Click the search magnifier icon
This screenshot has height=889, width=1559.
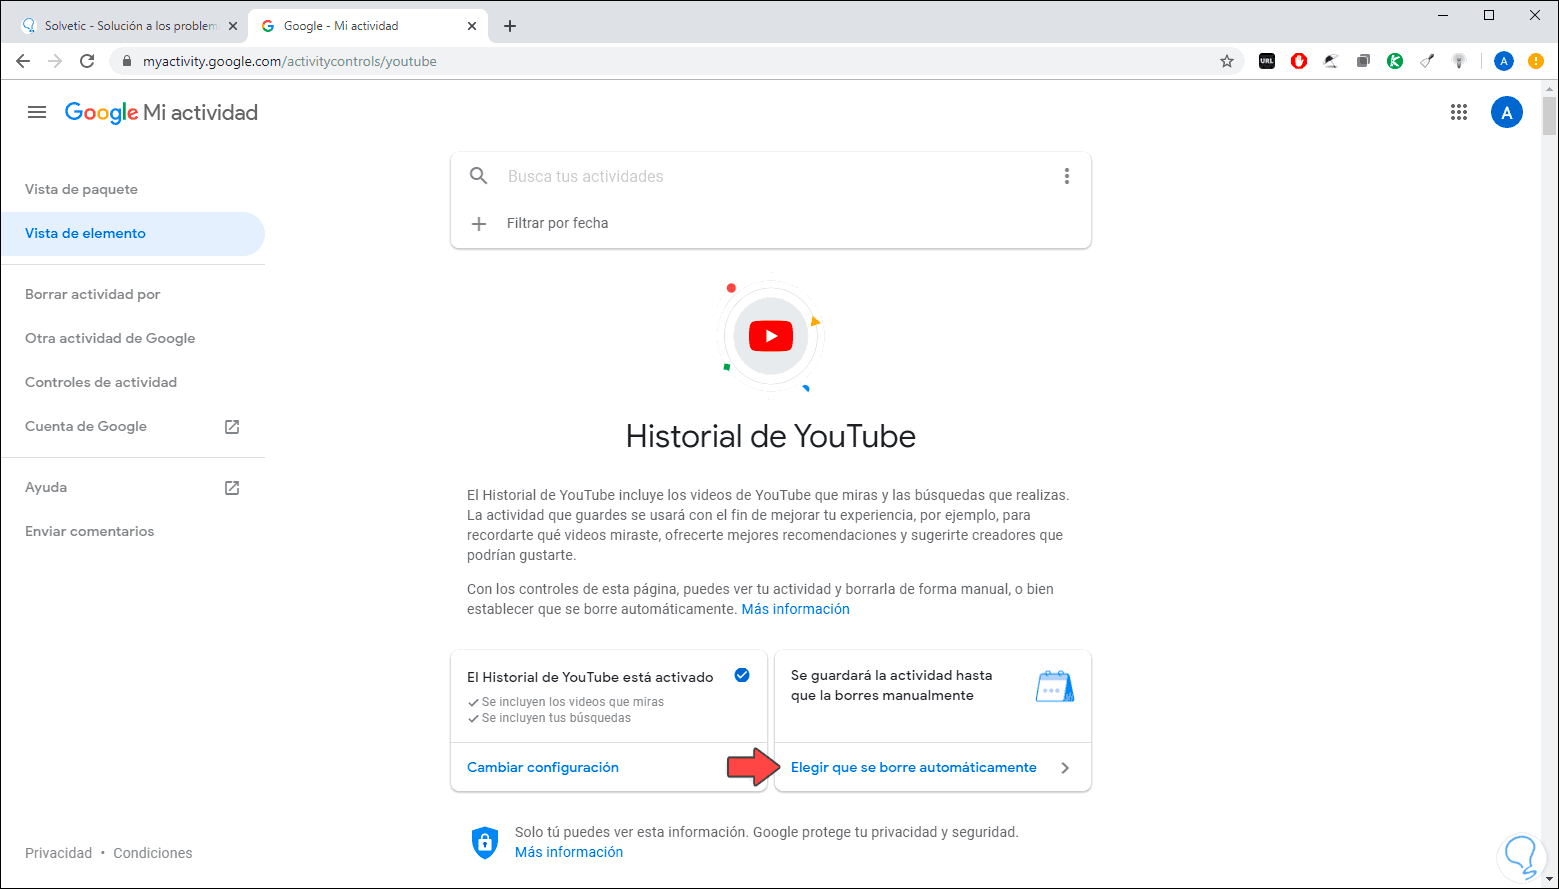coord(479,176)
